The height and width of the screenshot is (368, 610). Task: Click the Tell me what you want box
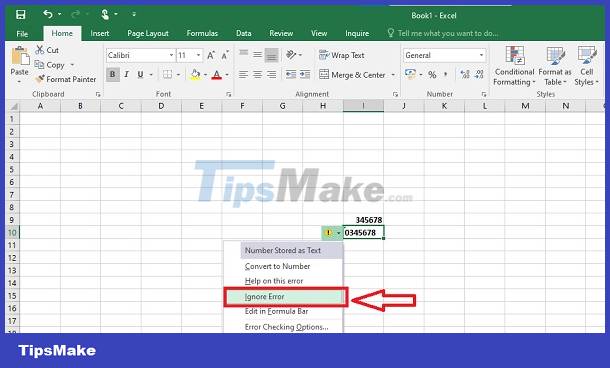point(443,33)
